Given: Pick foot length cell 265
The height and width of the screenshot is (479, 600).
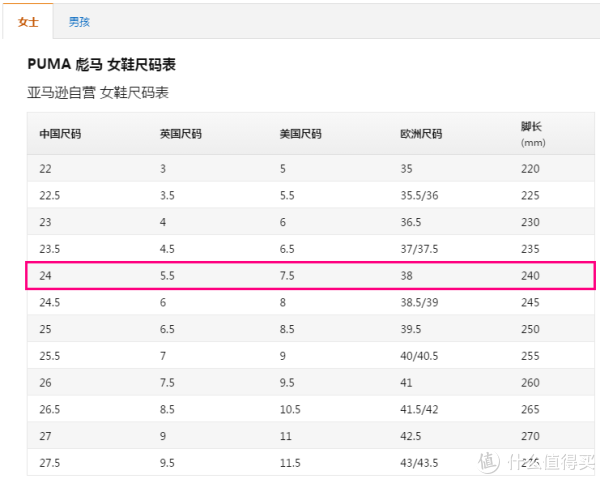Looking at the screenshot, I should pos(530,410).
